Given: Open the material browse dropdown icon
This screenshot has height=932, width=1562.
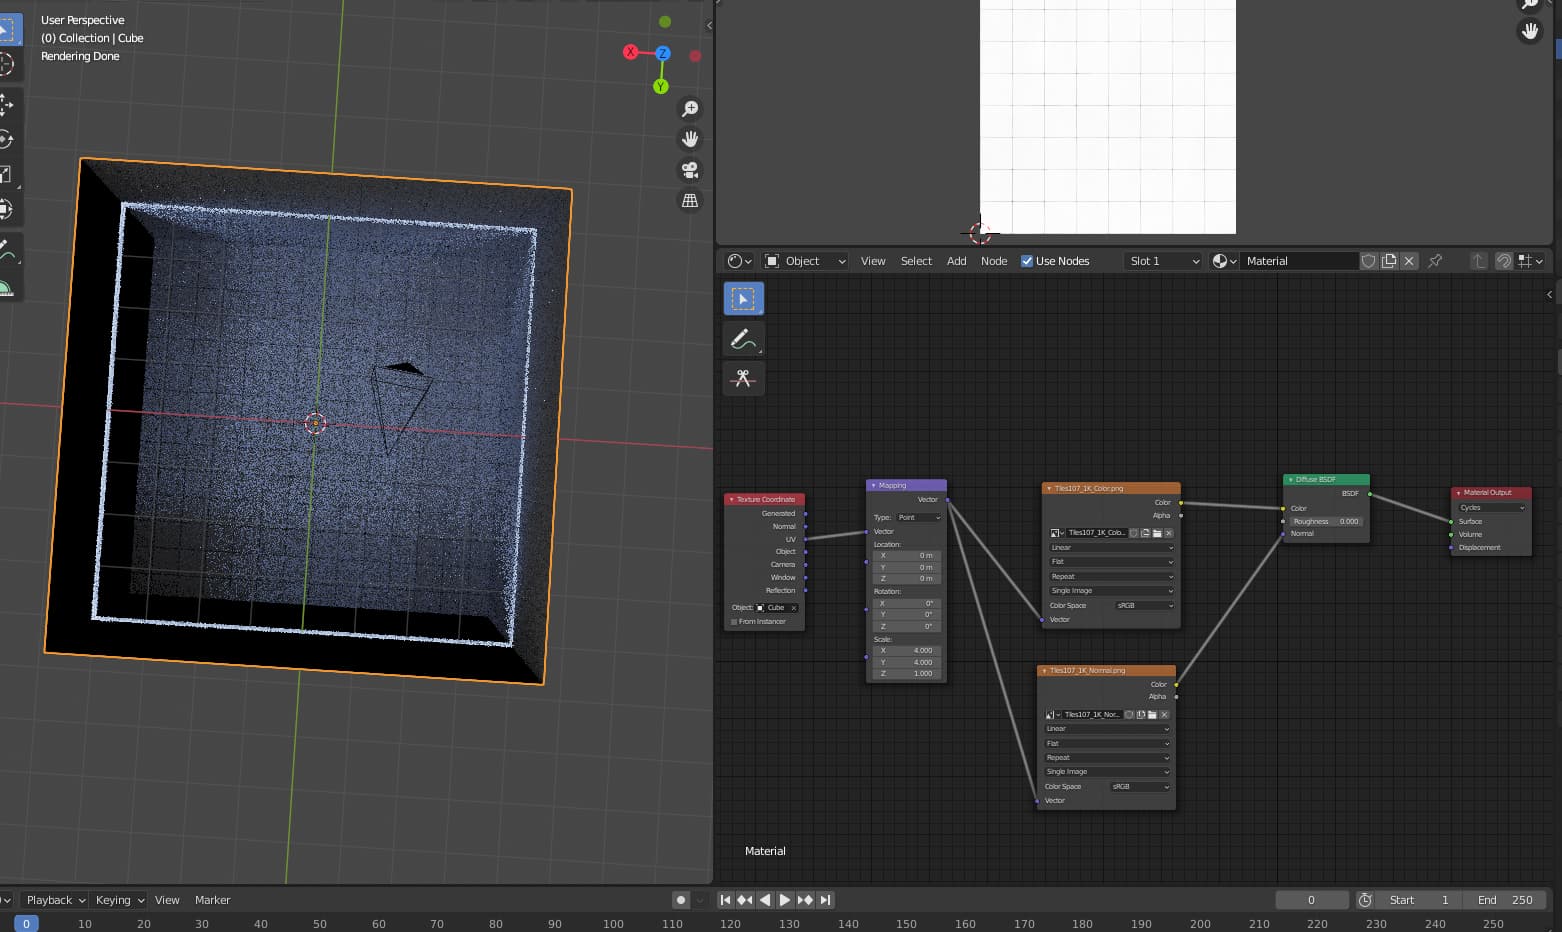Looking at the screenshot, I should pyautogui.click(x=1225, y=261).
